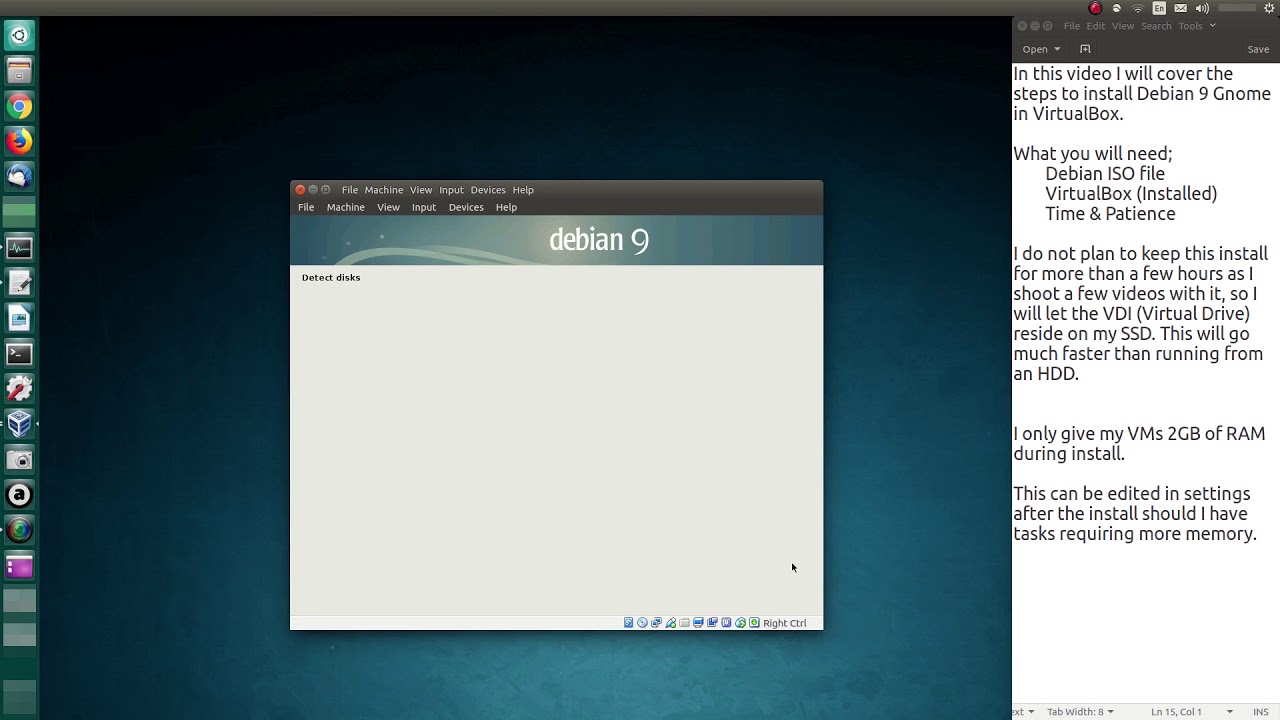Launch Firefox from the launcher
This screenshot has width=1280, height=720.
click(x=19, y=142)
